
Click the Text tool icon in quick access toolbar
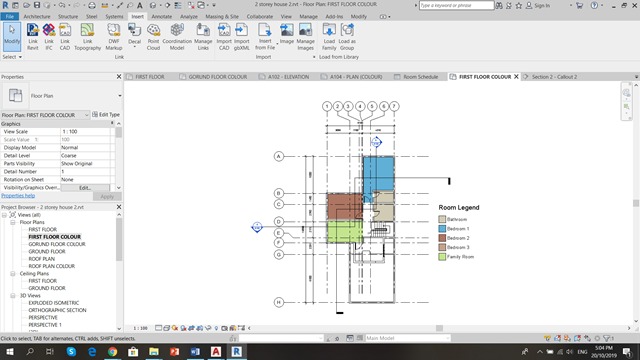click(140, 5)
